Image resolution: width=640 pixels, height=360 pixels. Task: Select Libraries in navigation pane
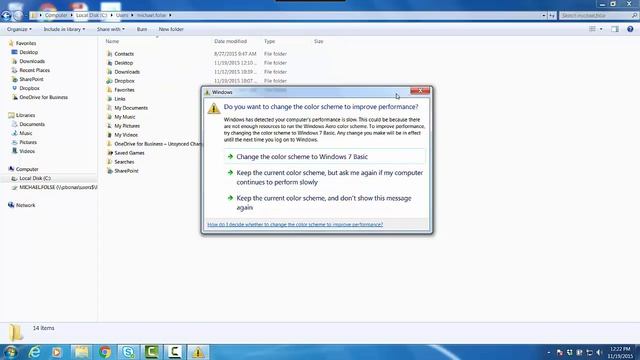[x=25, y=115]
